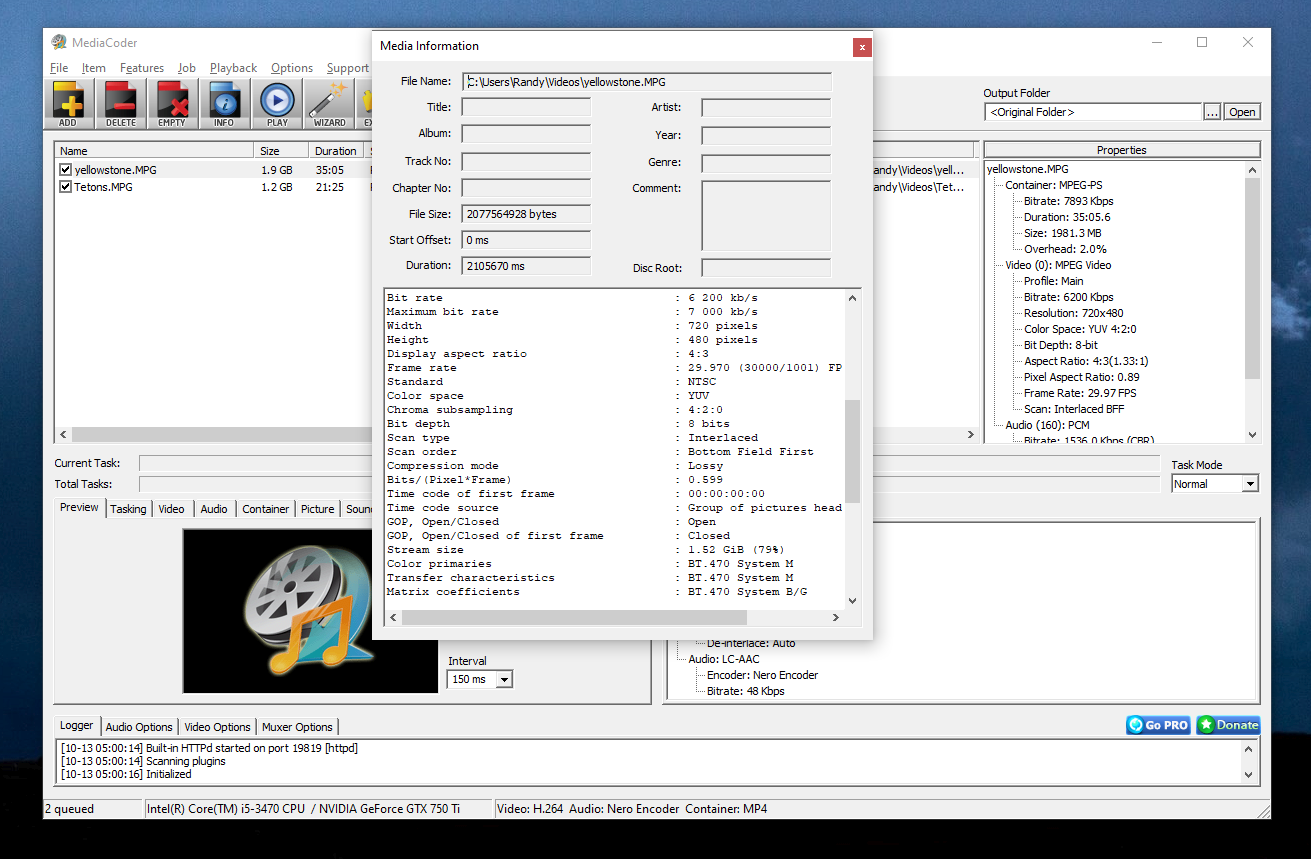Image resolution: width=1311 pixels, height=859 pixels.
Task: Click the ADD file toolbar icon
Action: [x=68, y=104]
